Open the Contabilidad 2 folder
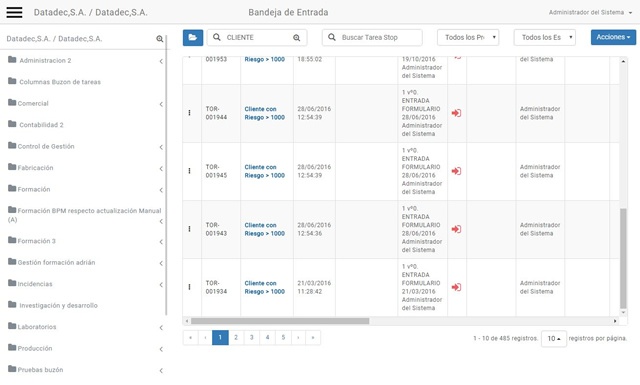Image resolution: width=640 pixels, height=385 pixels. [36, 125]
